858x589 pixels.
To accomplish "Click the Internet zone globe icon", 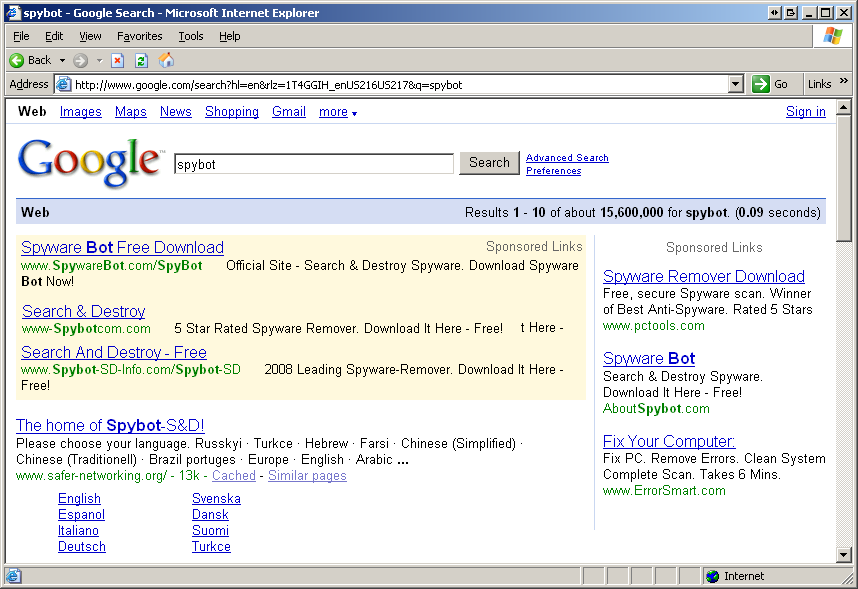I will point(712,576).
